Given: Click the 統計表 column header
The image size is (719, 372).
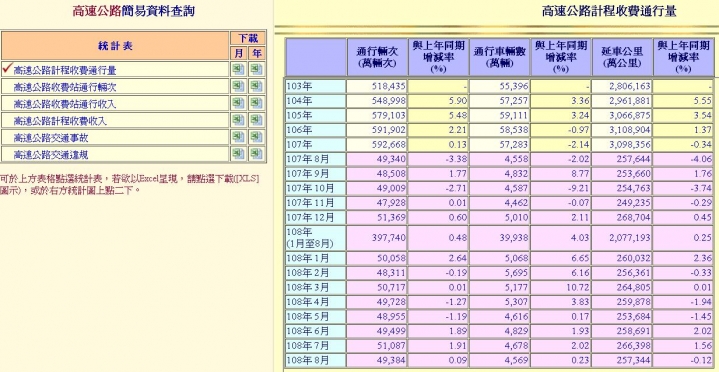Looking at the screenshot, I should point(115,45).
